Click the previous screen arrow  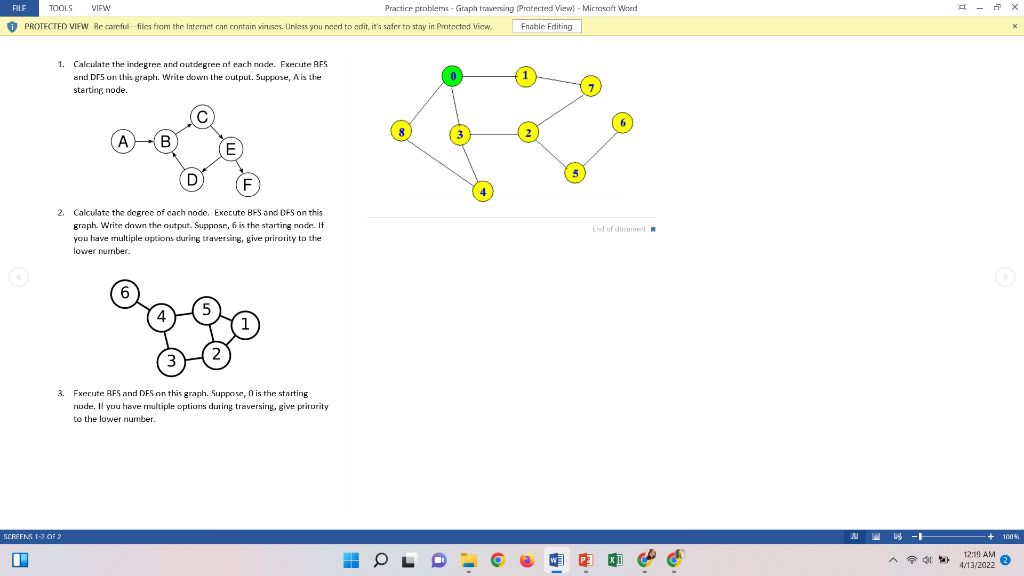click(x=18, y=277)
